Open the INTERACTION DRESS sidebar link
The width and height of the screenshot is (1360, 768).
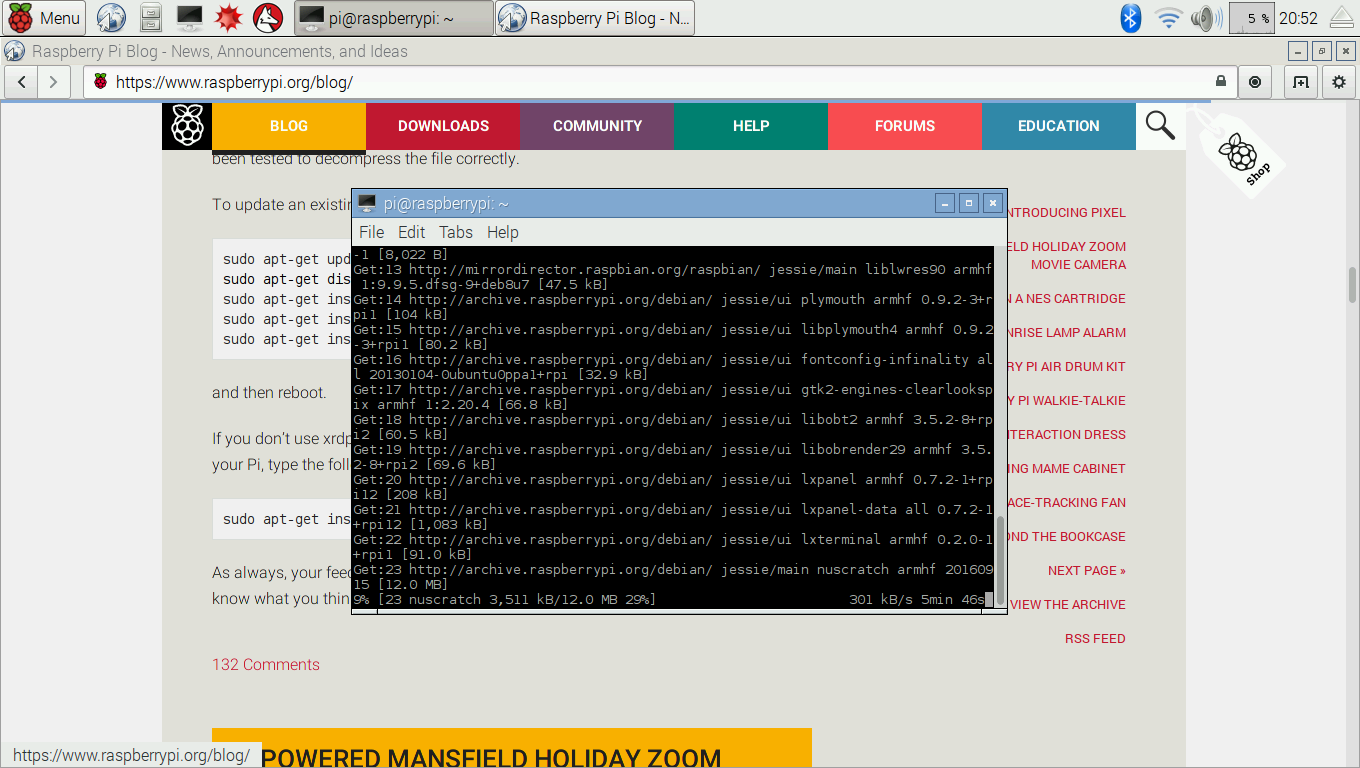(1066, 435)
